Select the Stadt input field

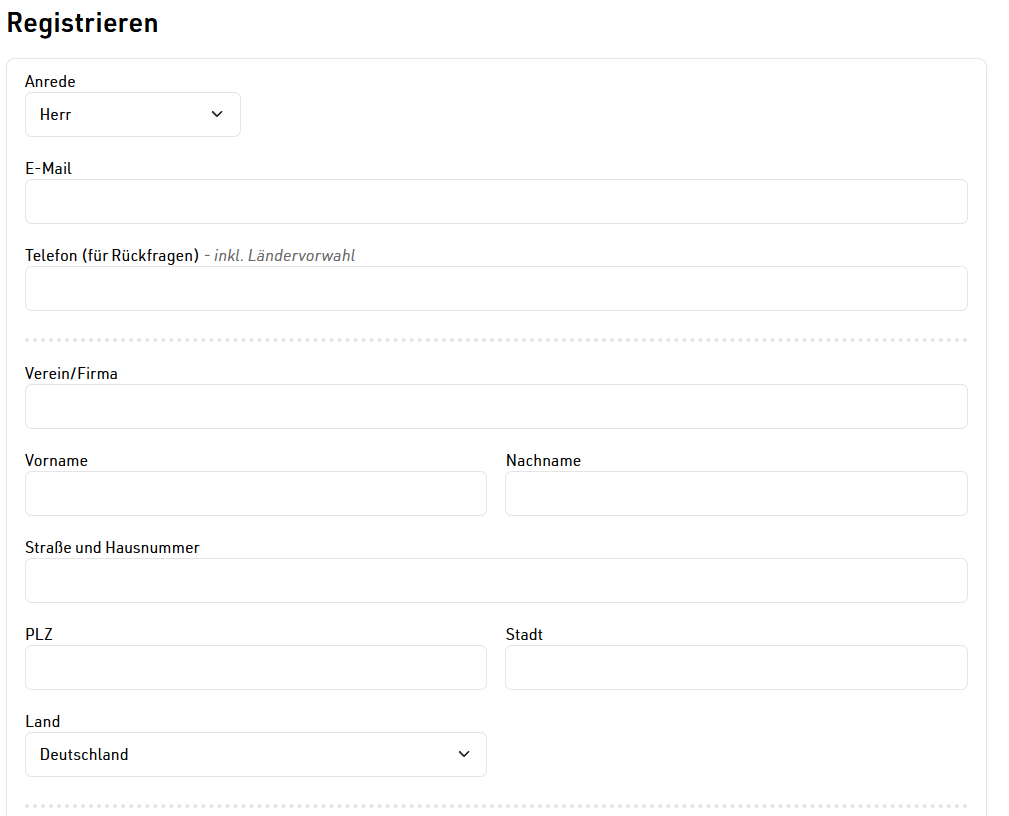(x=736, y=668)
